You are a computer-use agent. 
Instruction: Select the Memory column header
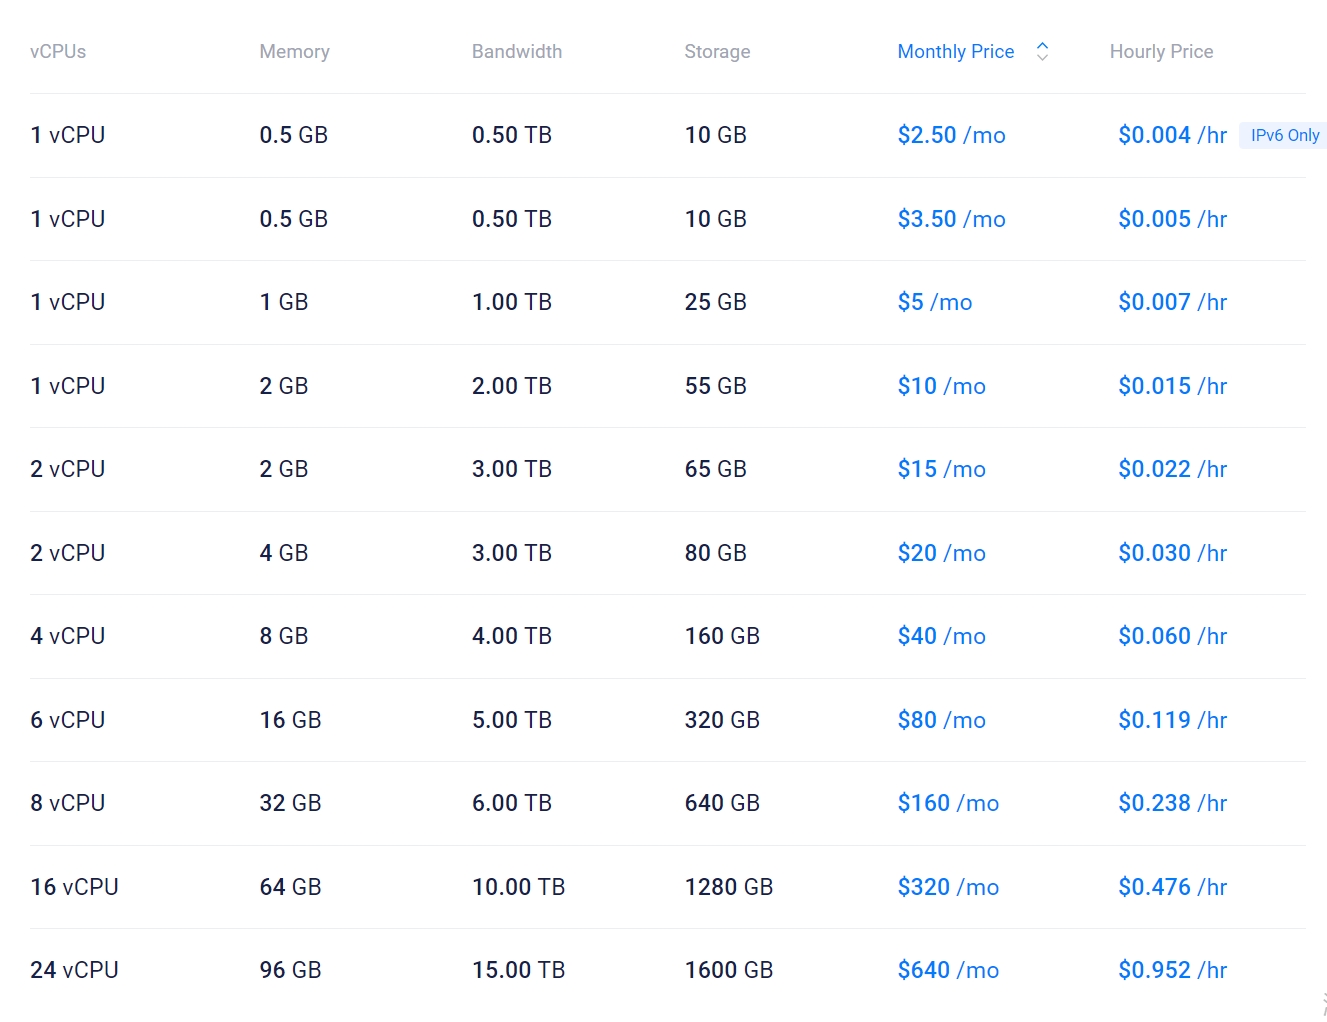tap(294, 52)
